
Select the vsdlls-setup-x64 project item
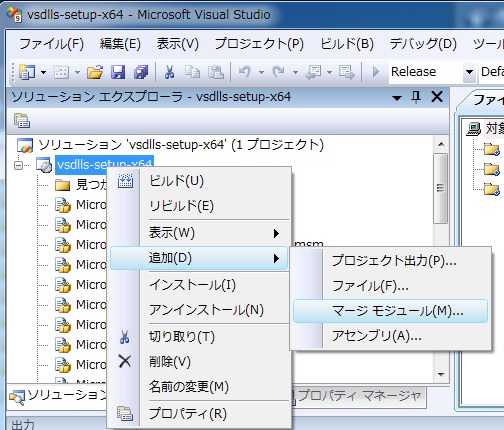pyautogui.click(x=104, y=165)
